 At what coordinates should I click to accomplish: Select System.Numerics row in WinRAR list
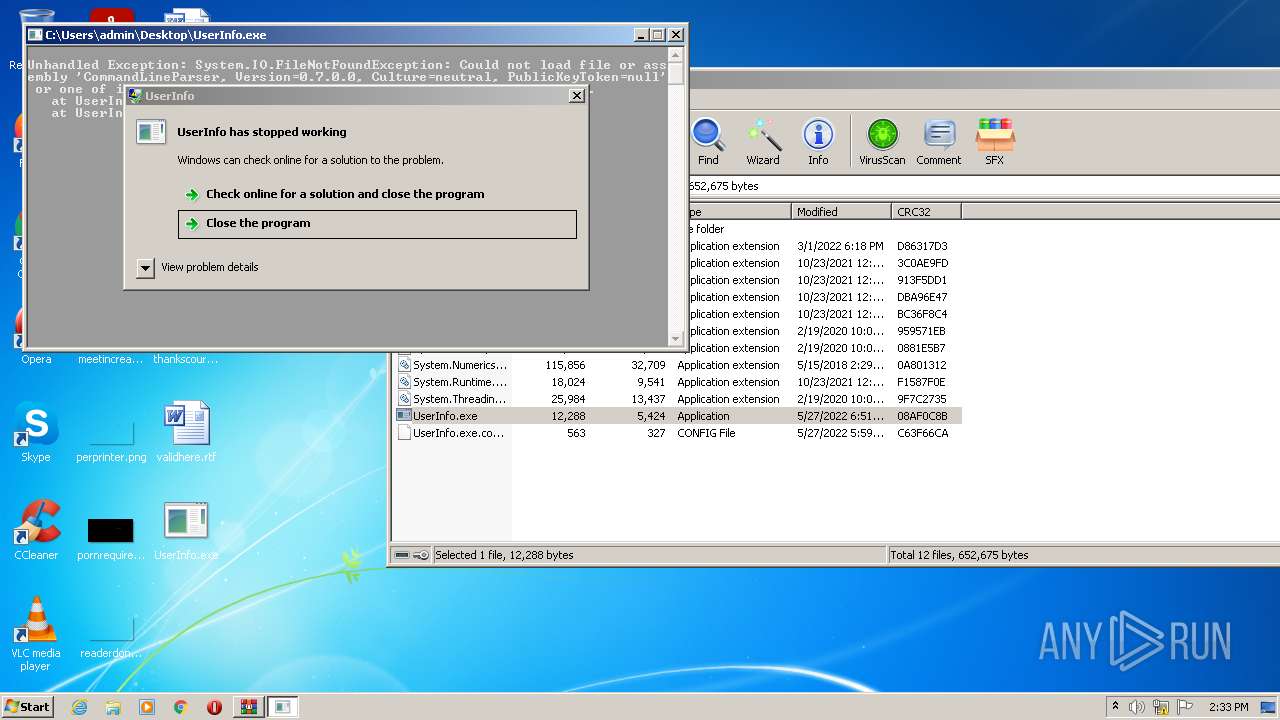point(678,365)
